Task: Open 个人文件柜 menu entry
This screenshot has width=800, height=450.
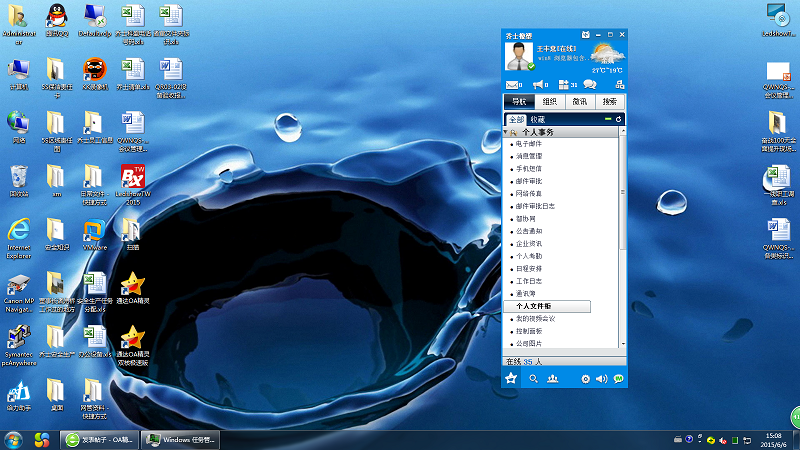Action: click(534, 306)
